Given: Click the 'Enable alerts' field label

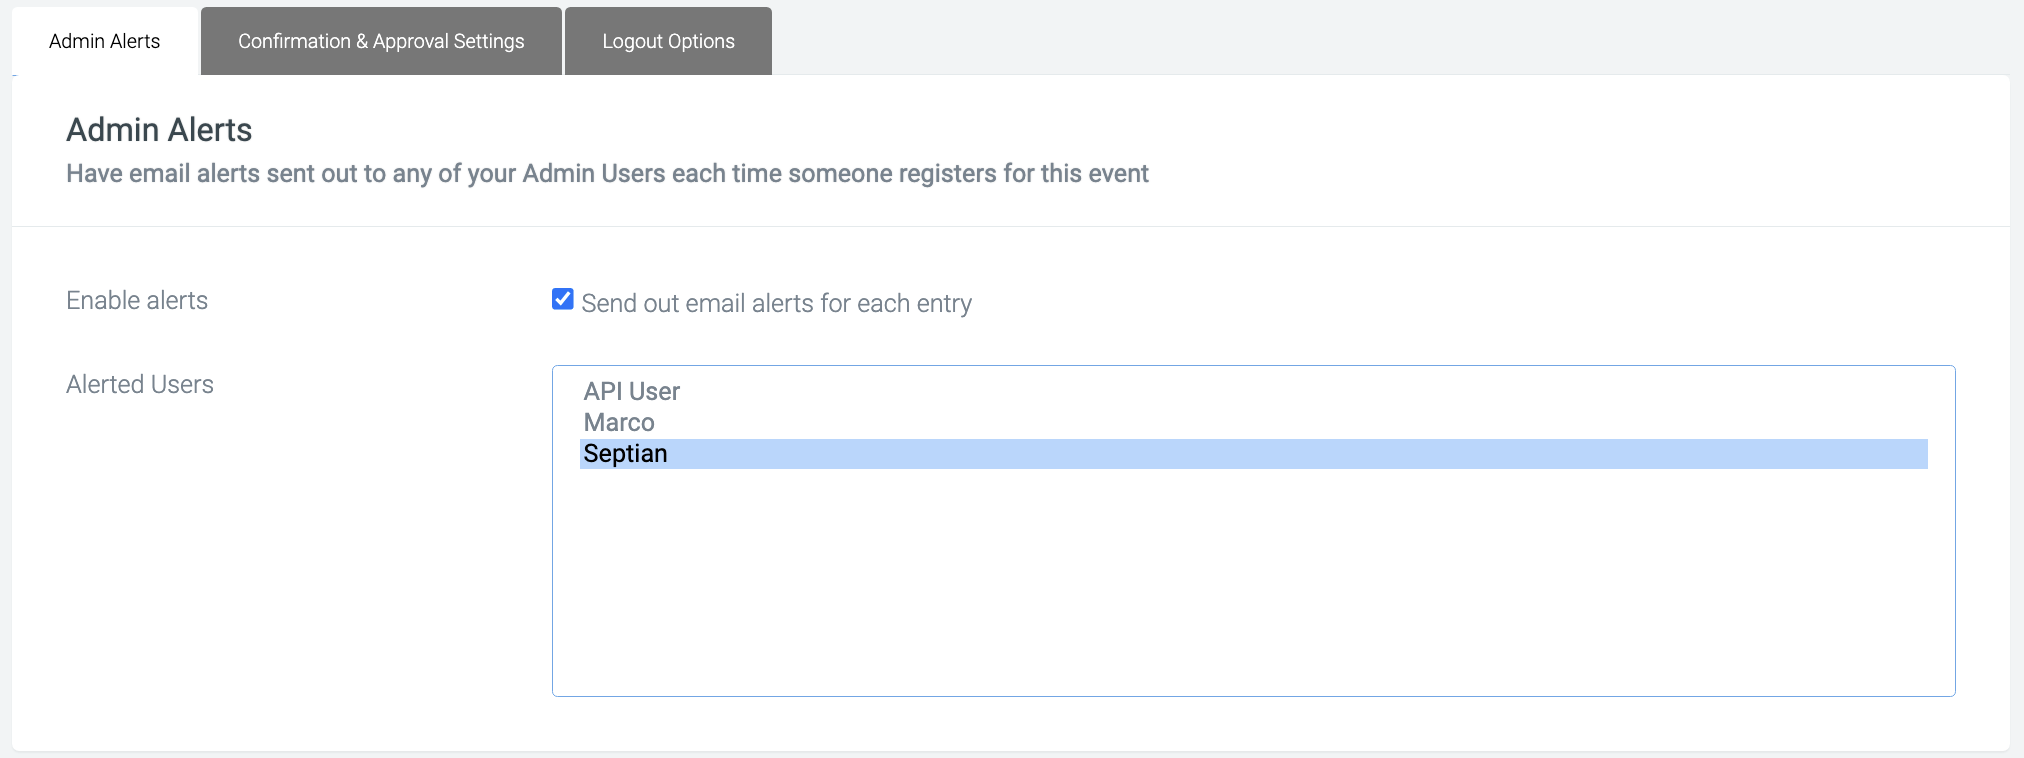Looking at the screenshot, I should 137,300.
